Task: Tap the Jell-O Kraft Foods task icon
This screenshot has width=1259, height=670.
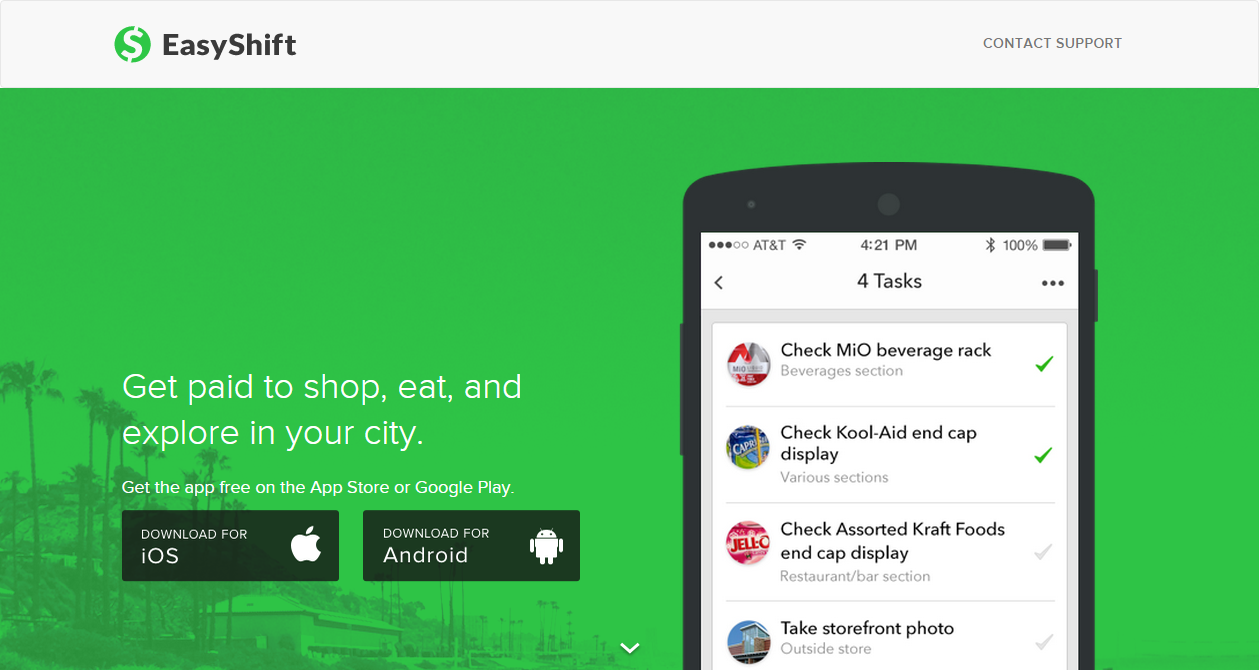Action: (748, 543)
